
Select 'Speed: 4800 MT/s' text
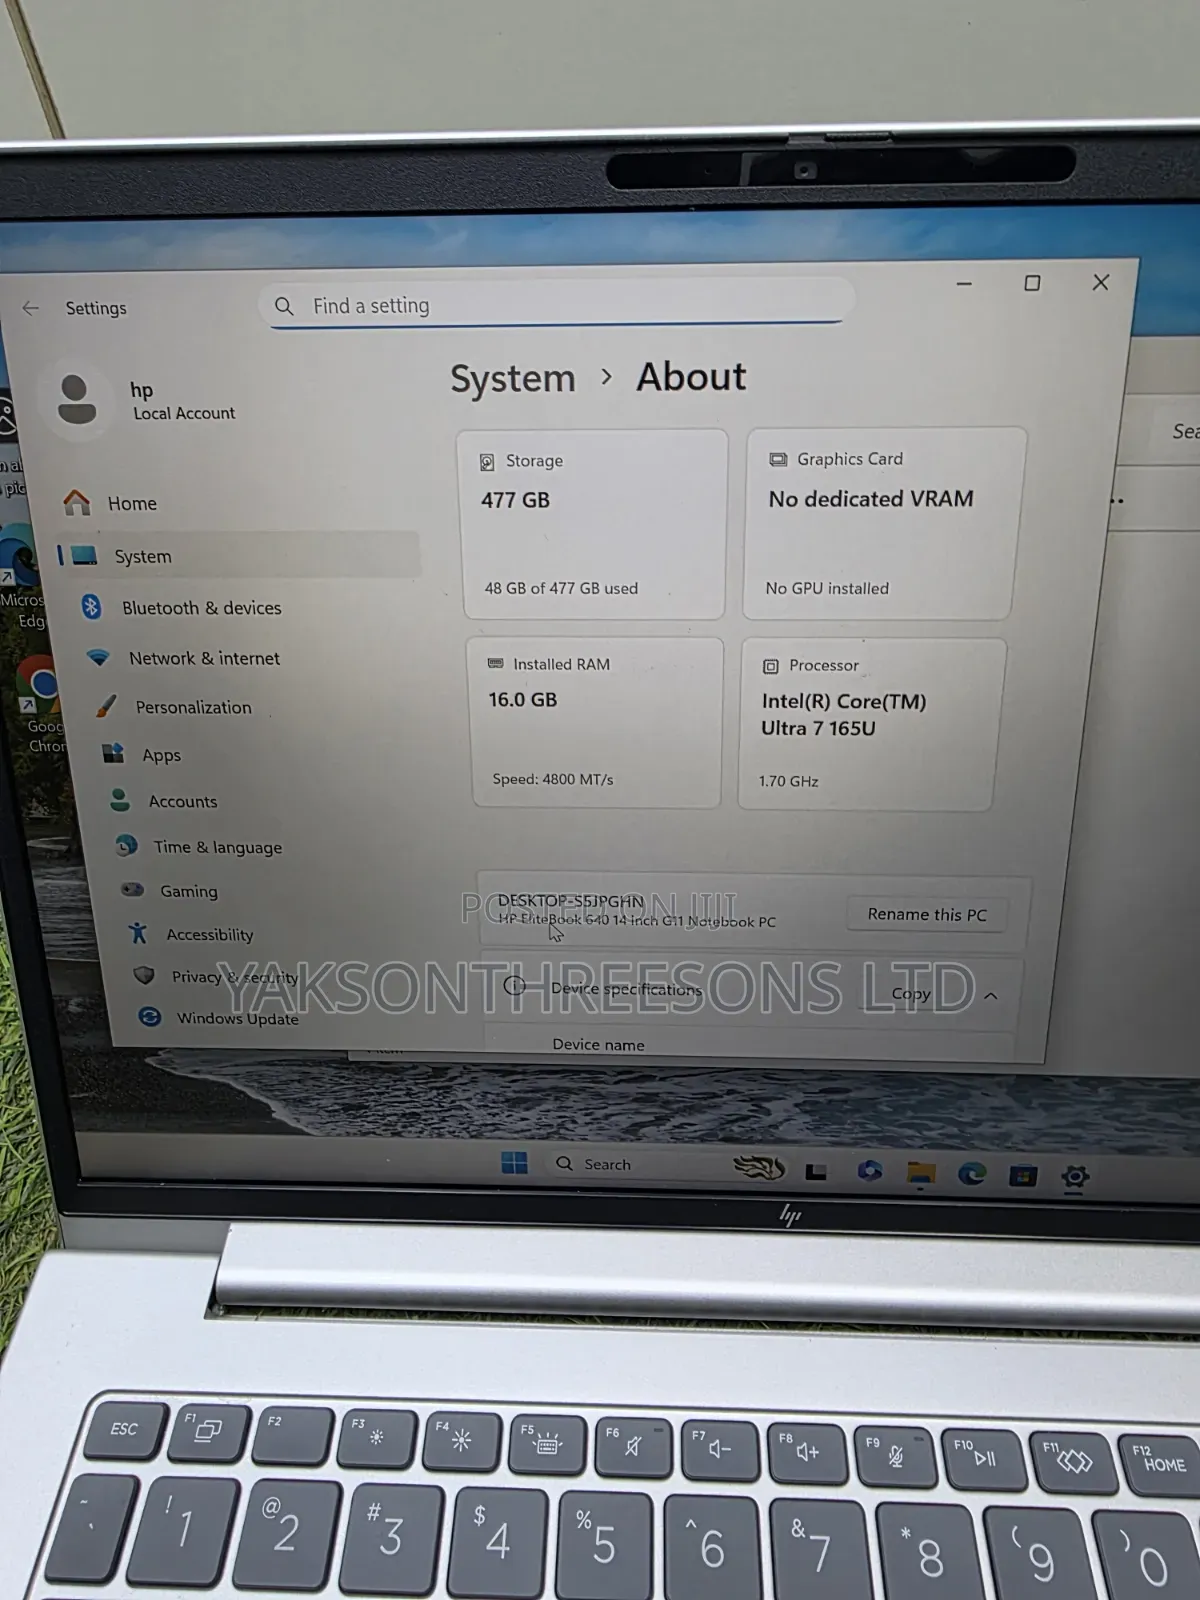[553, 779]
